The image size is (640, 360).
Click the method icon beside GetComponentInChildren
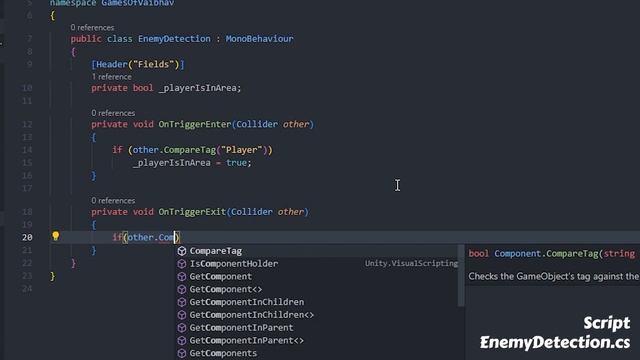tap(182, 302)
